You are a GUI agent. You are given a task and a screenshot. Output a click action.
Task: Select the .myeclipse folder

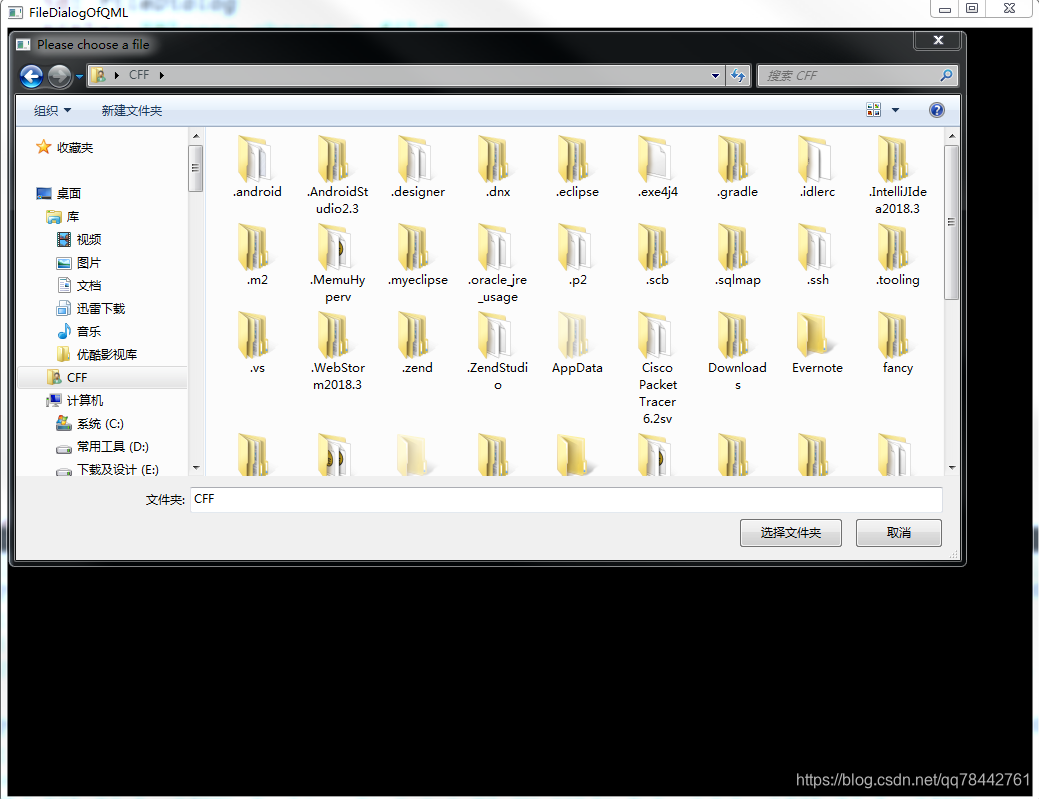(417, 256)
